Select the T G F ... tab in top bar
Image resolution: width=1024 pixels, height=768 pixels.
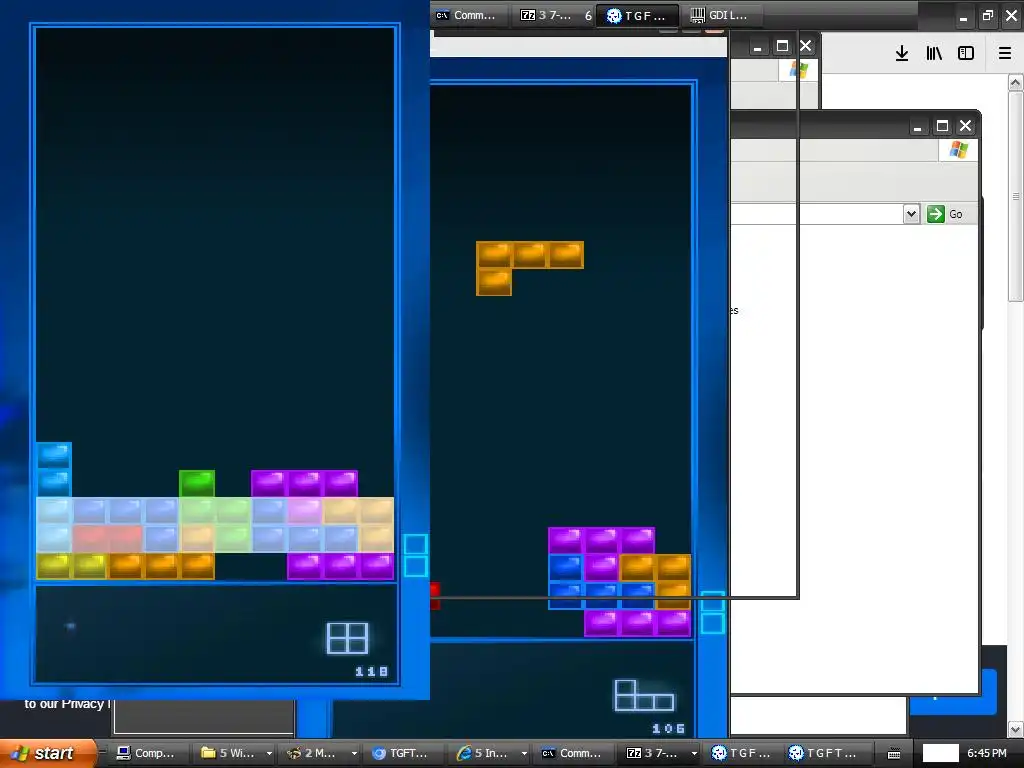[x=637, y=16]
